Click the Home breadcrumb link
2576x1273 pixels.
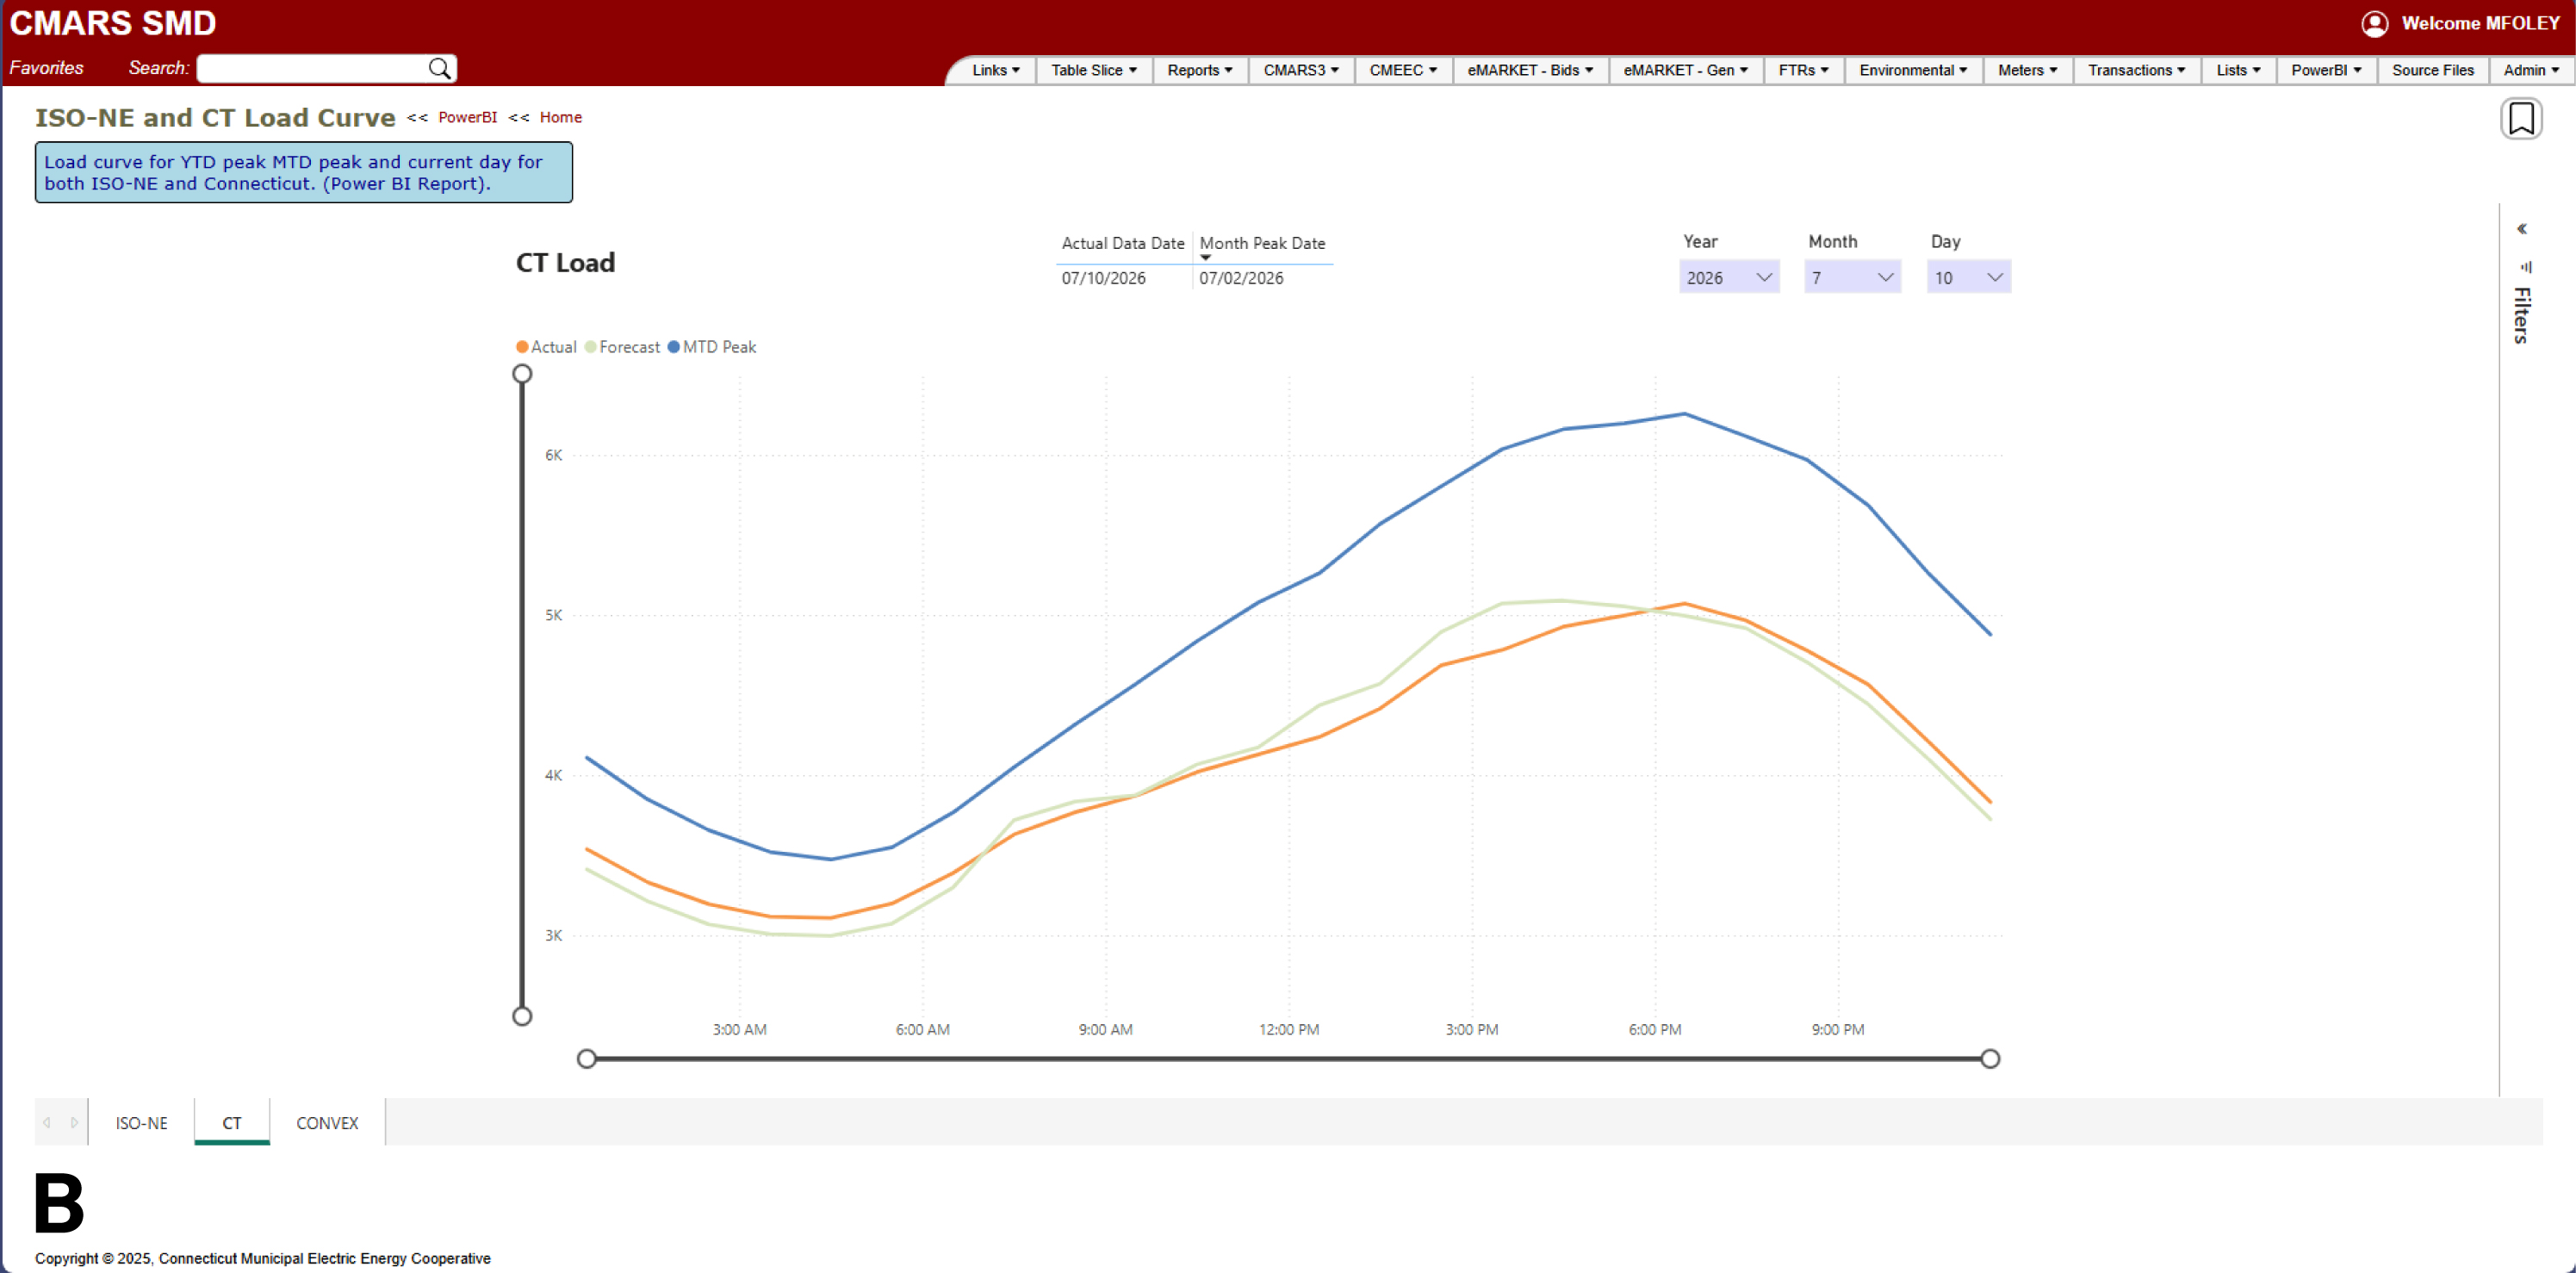coord(560,117)
